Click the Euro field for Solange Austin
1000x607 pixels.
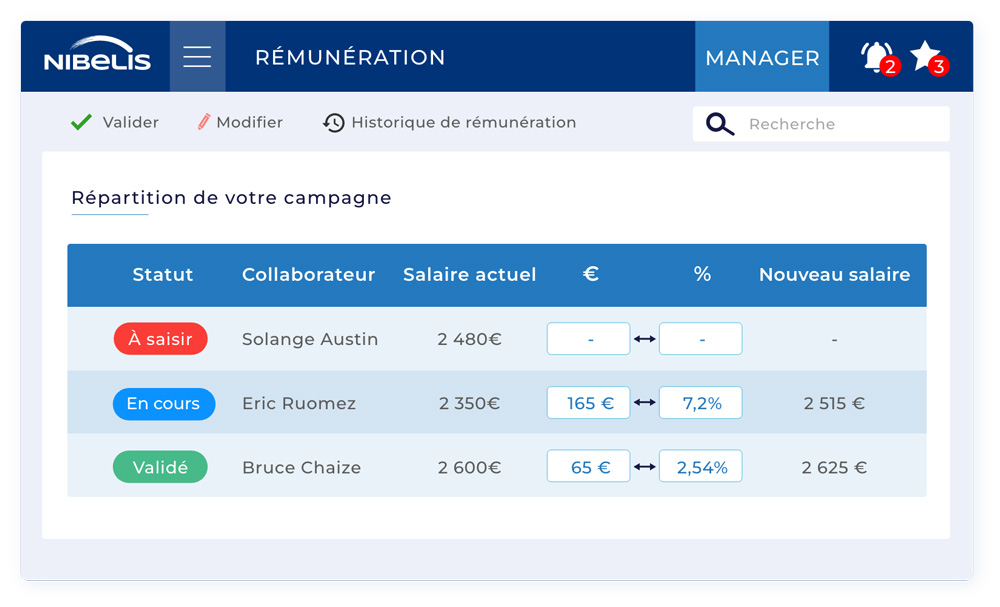588,339
